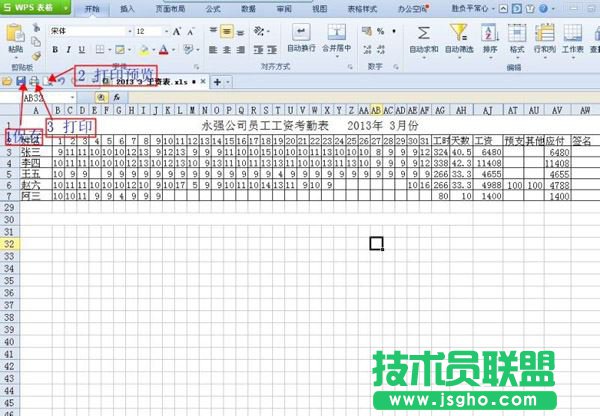The image size is (600, 416).
Task: Open the WPS 表格 application menu
Action: click(35, 7)
